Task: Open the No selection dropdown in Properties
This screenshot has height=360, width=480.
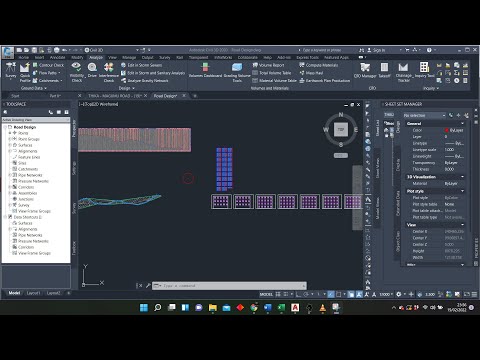Action: point(424,115)
